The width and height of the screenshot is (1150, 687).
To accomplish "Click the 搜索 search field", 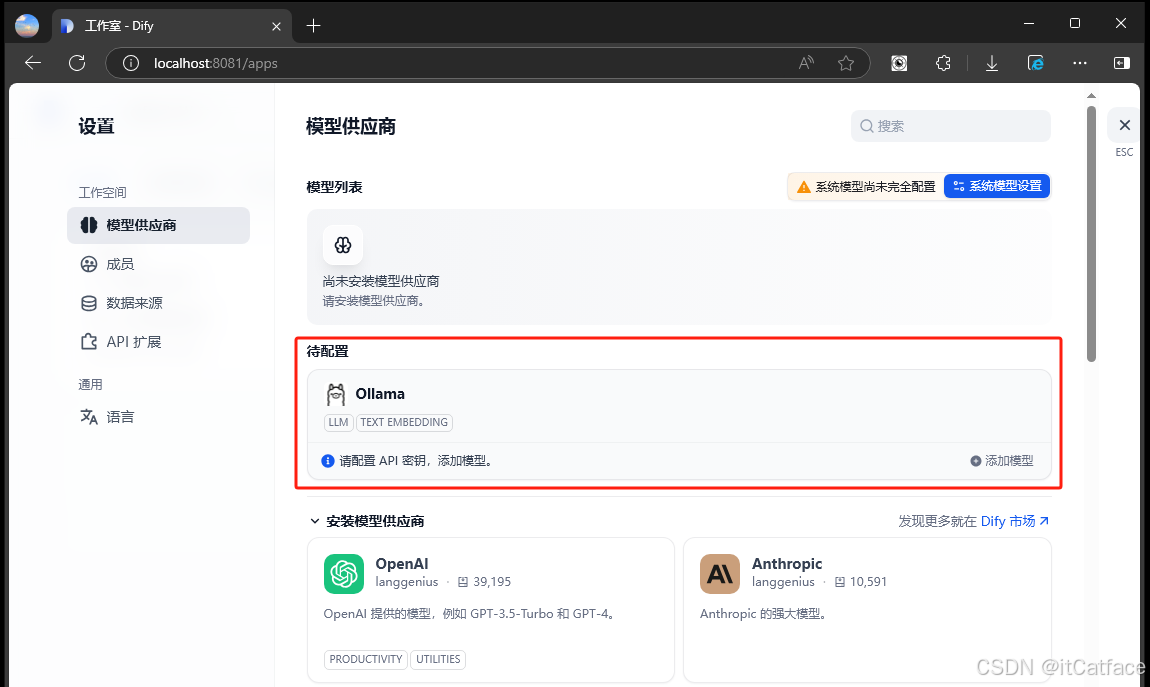I will tap(951, 126).
